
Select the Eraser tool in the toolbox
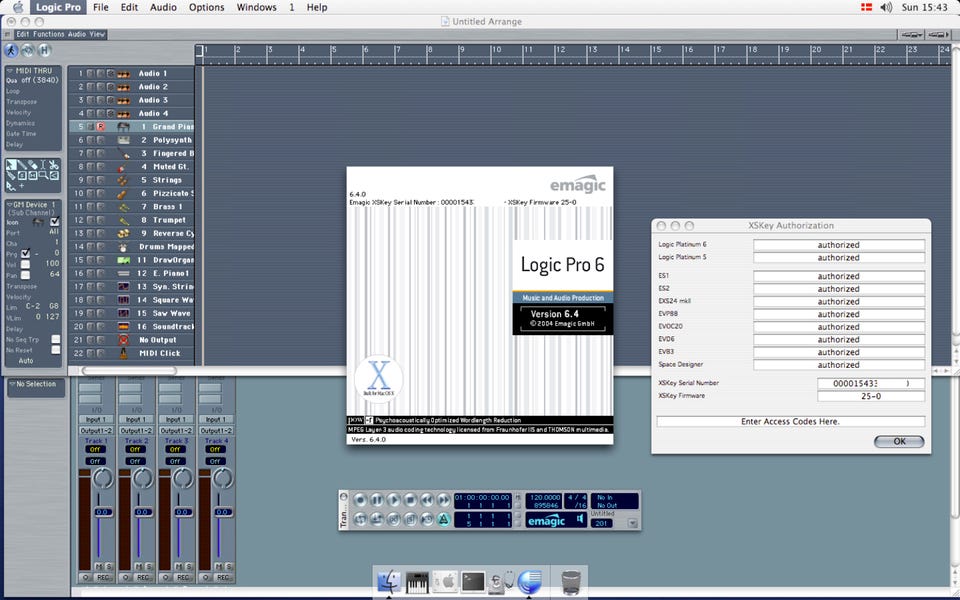coord(32,164)
